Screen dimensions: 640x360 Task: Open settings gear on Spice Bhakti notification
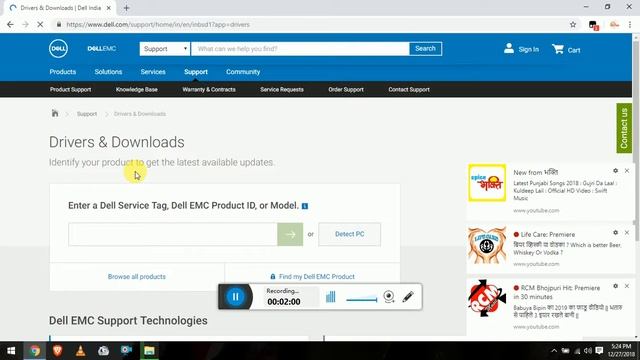point(616,171)
